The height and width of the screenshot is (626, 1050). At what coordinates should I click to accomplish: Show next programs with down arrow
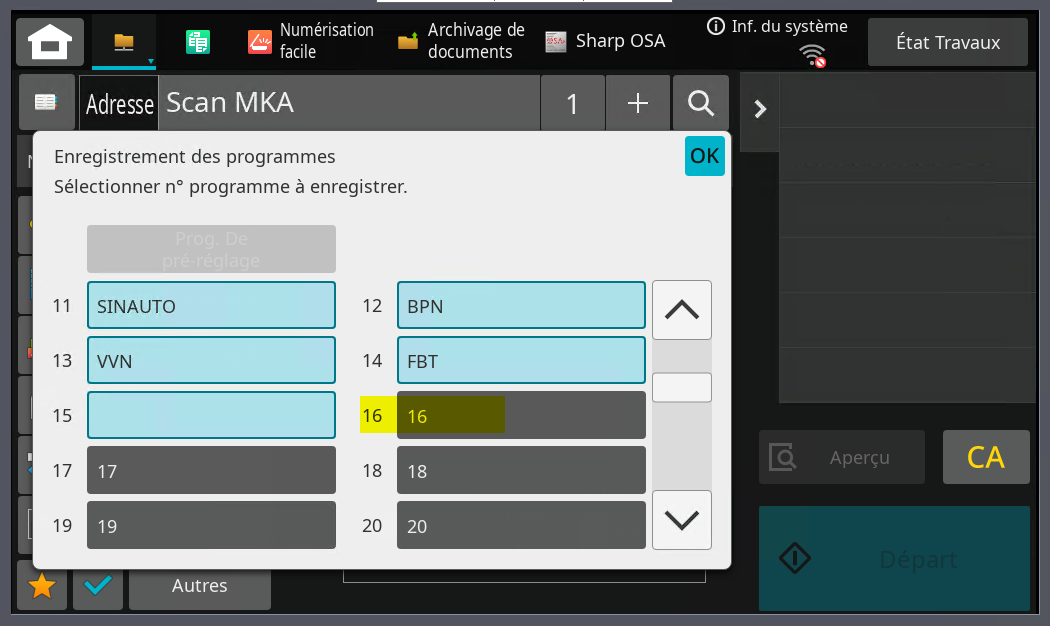click(682, 520)
